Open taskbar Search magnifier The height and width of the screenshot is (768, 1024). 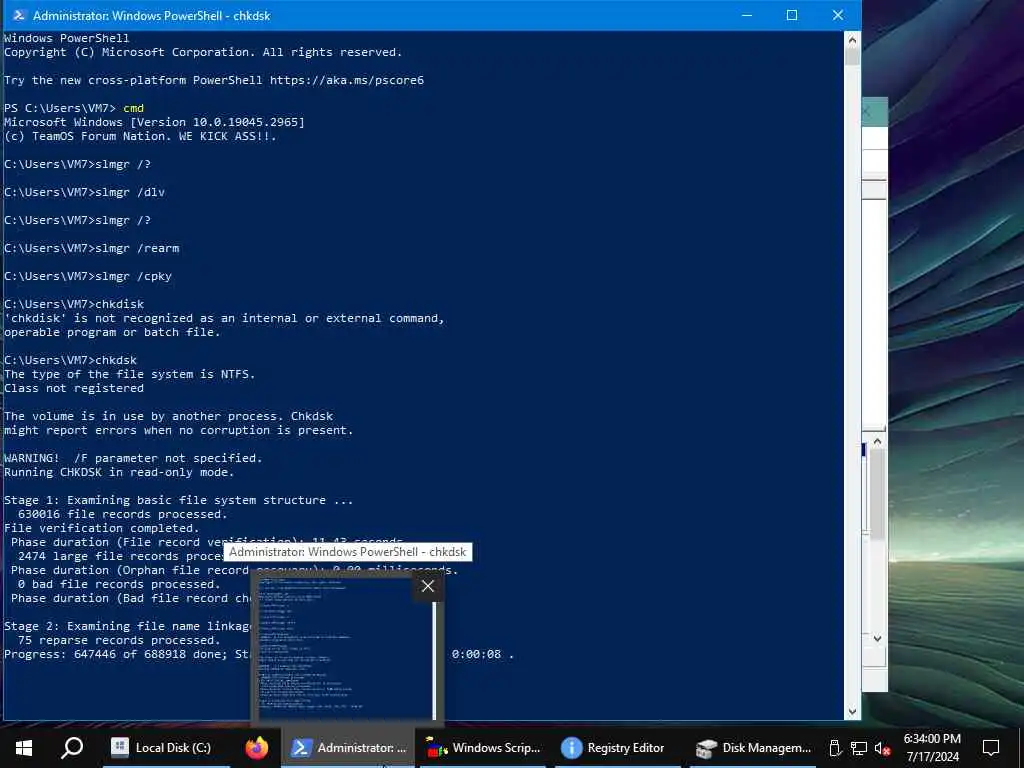tap(72, 747)
